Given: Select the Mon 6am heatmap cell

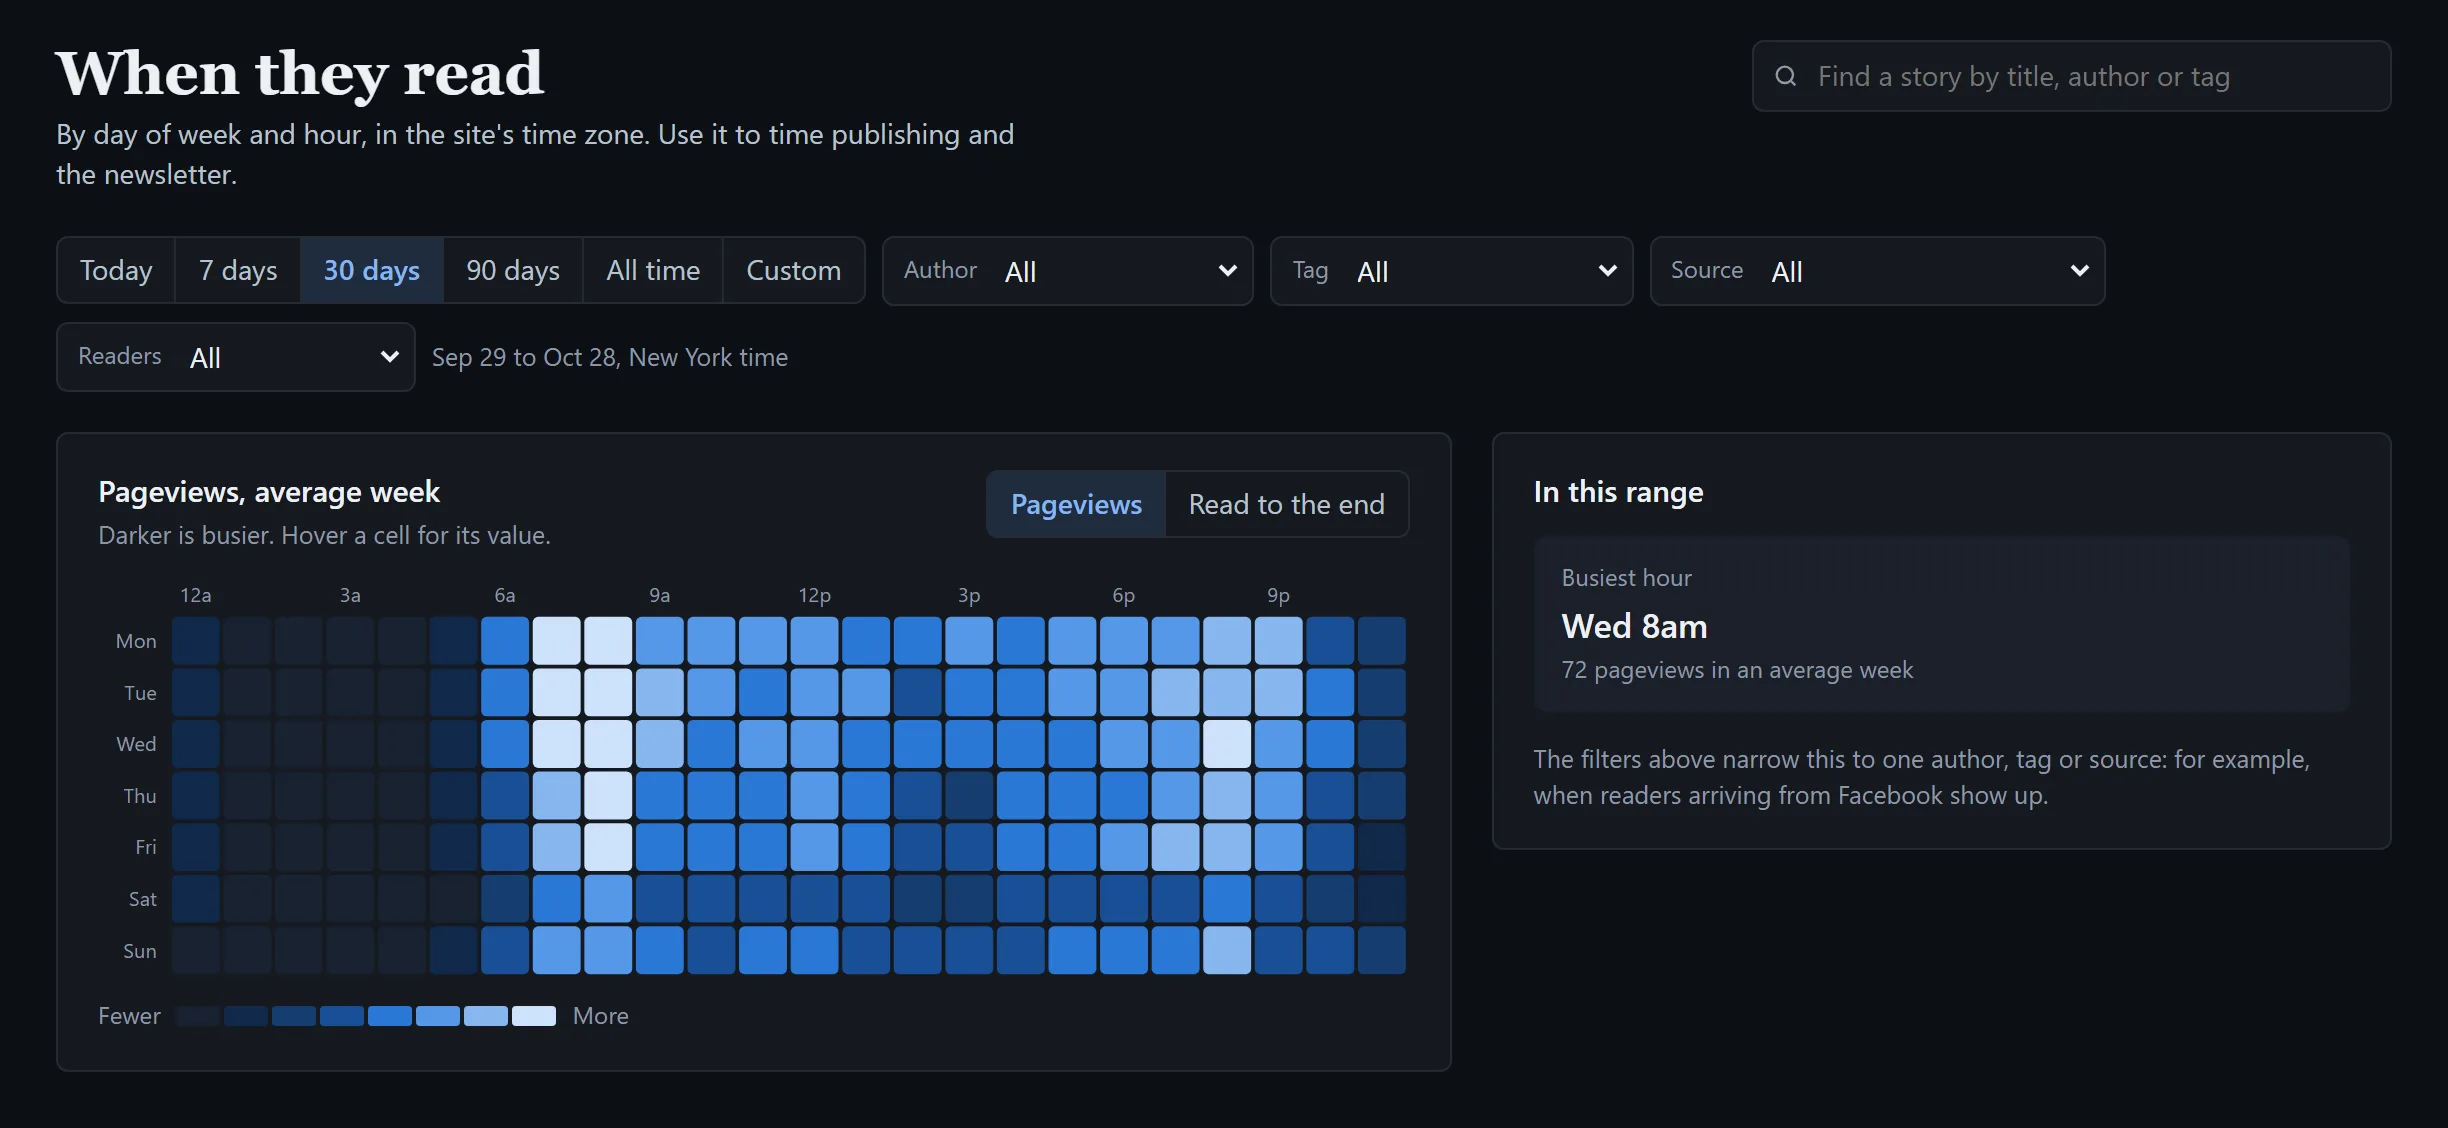Looking at the screenshot, I should click(505, 641).
